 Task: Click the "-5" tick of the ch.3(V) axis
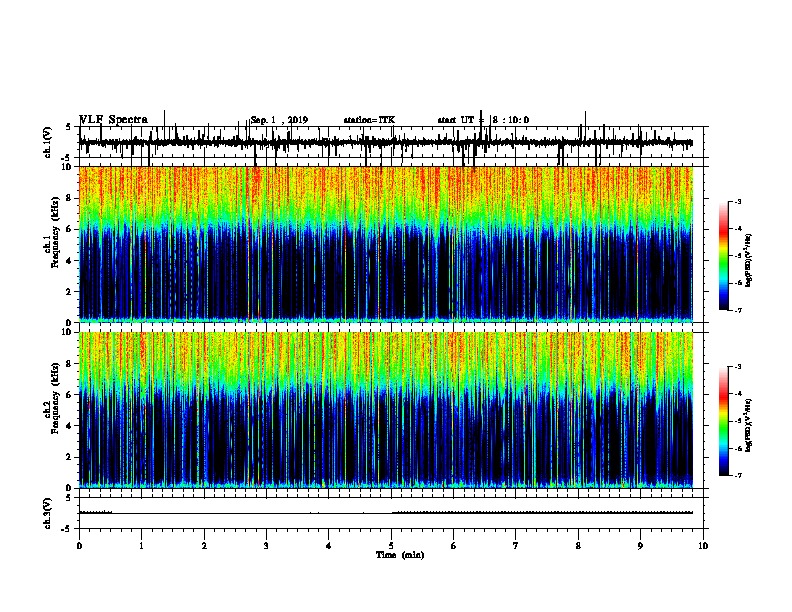click(67, 529)
